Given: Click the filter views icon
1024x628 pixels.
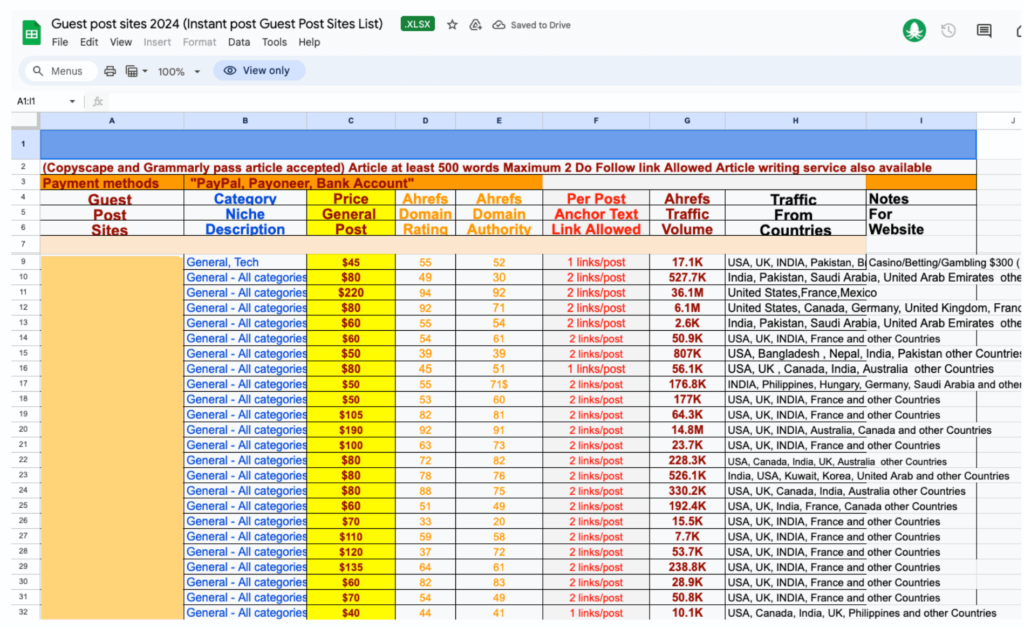Looking at the screenshot, I should pyautogui.click(x=131, y=71).
